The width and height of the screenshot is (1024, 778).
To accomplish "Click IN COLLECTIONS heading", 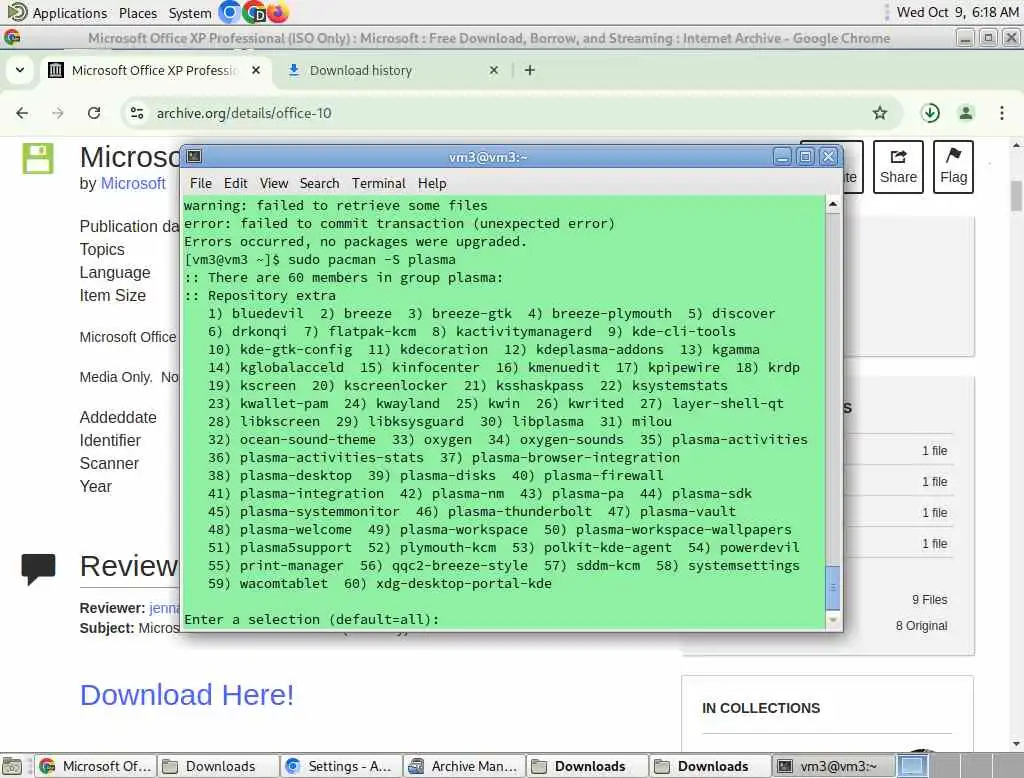I will tap(761, 708).
